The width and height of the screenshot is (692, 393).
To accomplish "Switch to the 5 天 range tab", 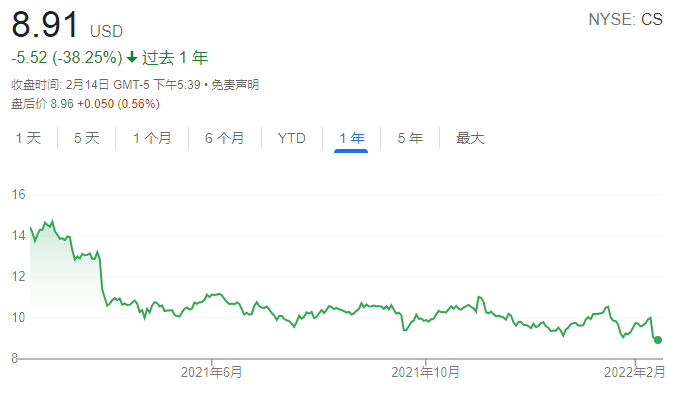I will click(86, 138).
